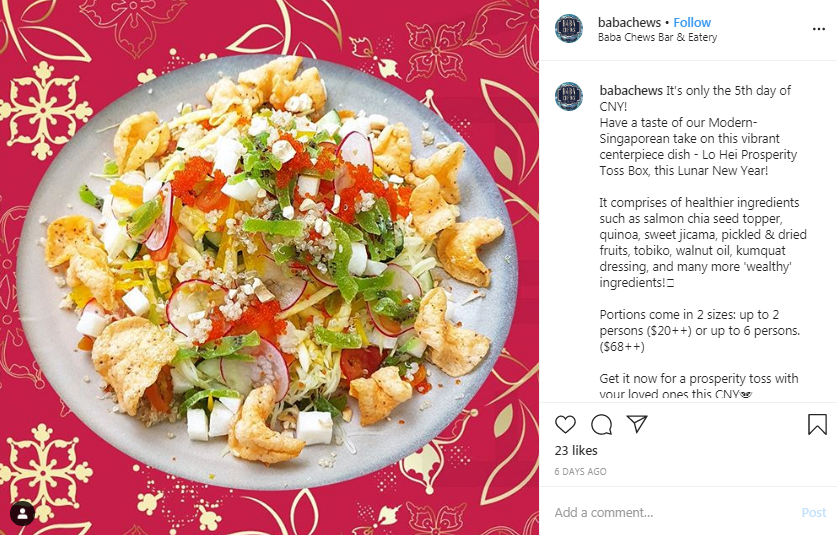Share post using paper plane icon

[637, 424]
